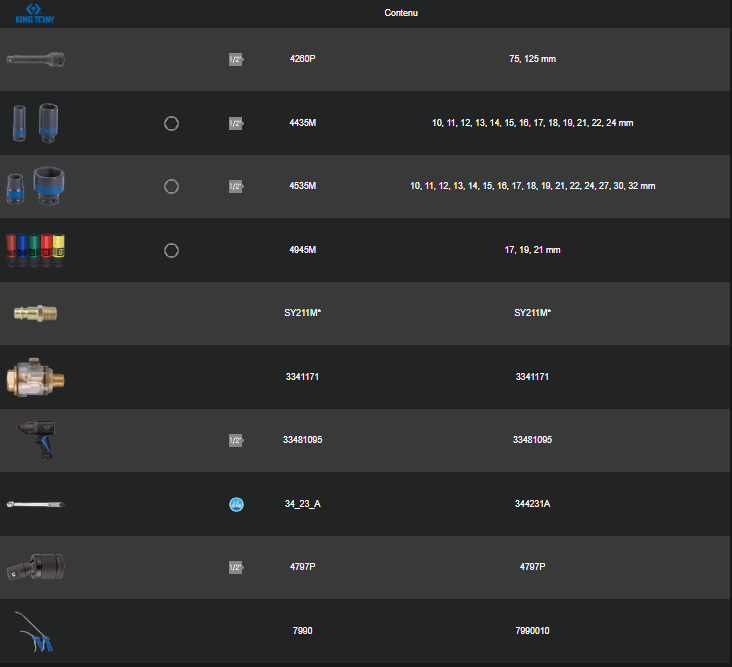This screenshot has height=667, width=732.
Task: Click the blue round icon beside 34_23_A
Action: tap(236, 504)
